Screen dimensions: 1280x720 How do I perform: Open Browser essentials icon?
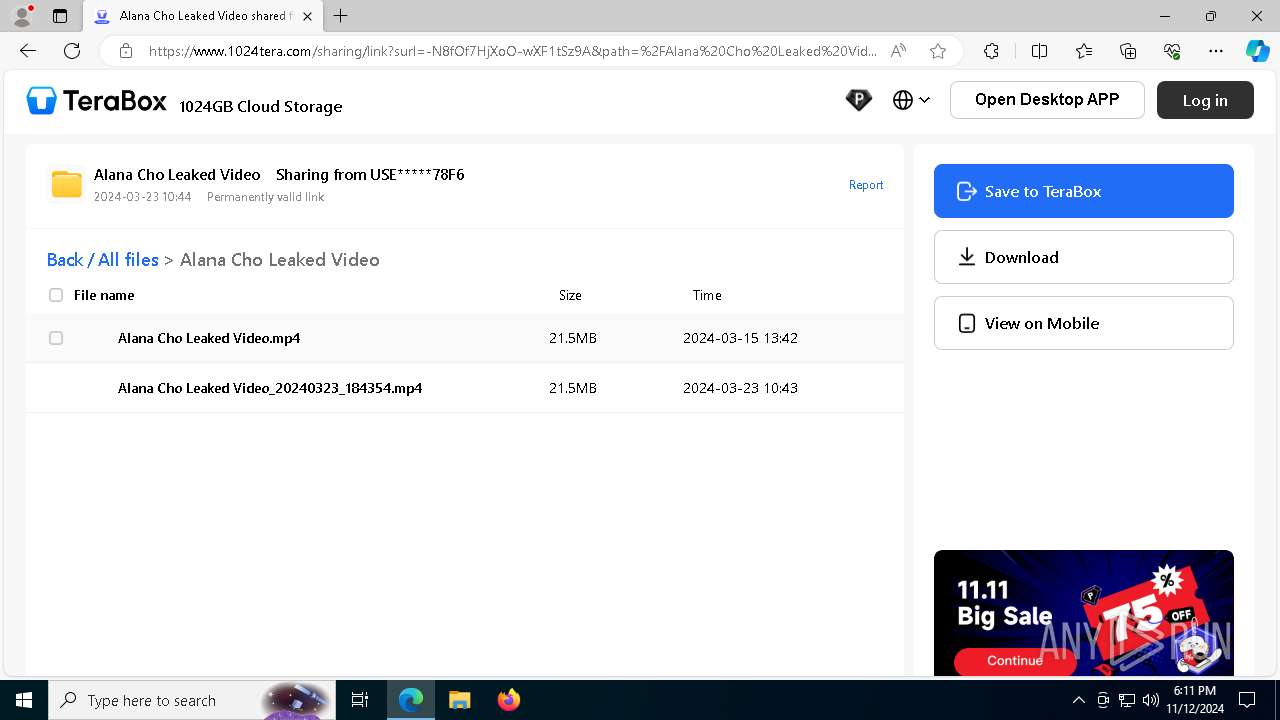[1172, 51]
